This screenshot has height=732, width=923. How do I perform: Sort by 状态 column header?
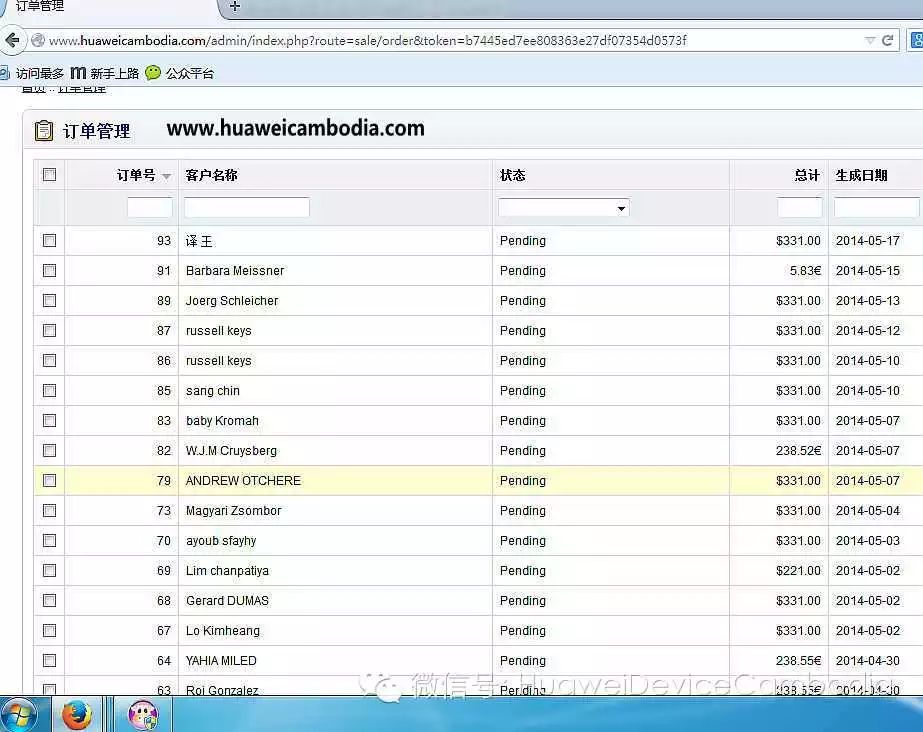(x=513, y=175)
